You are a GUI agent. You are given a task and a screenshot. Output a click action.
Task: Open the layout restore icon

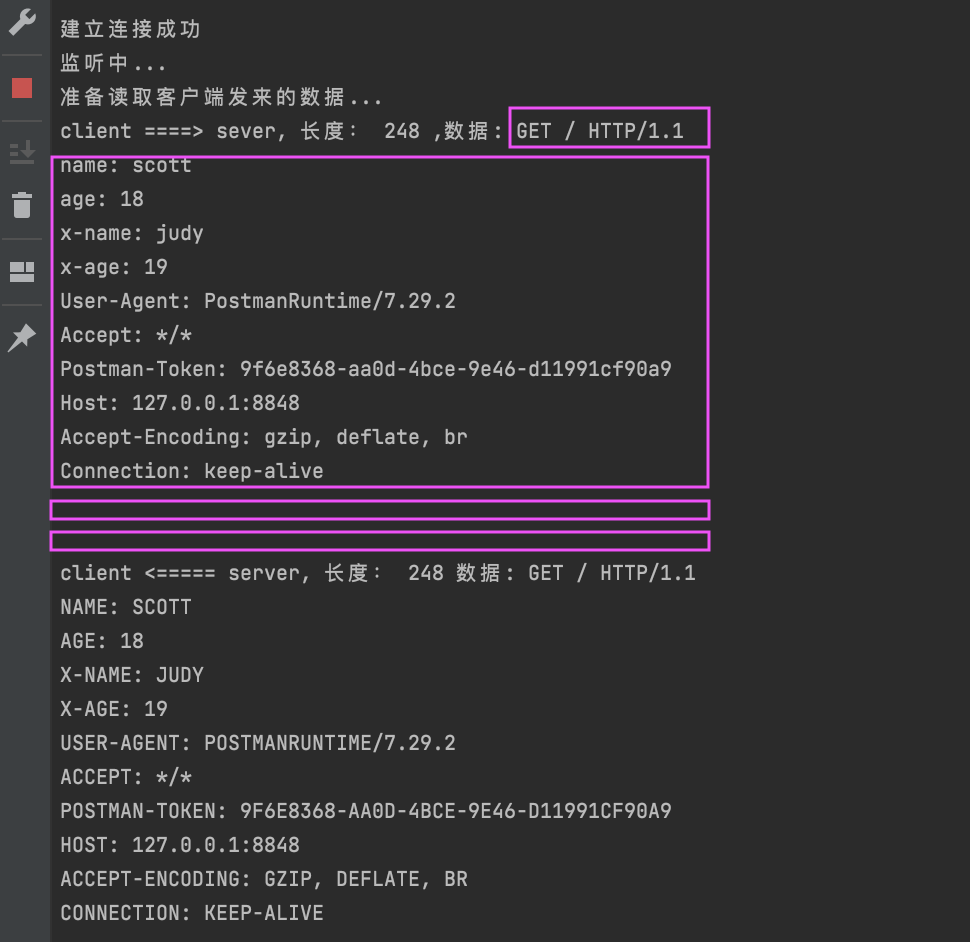22,272
